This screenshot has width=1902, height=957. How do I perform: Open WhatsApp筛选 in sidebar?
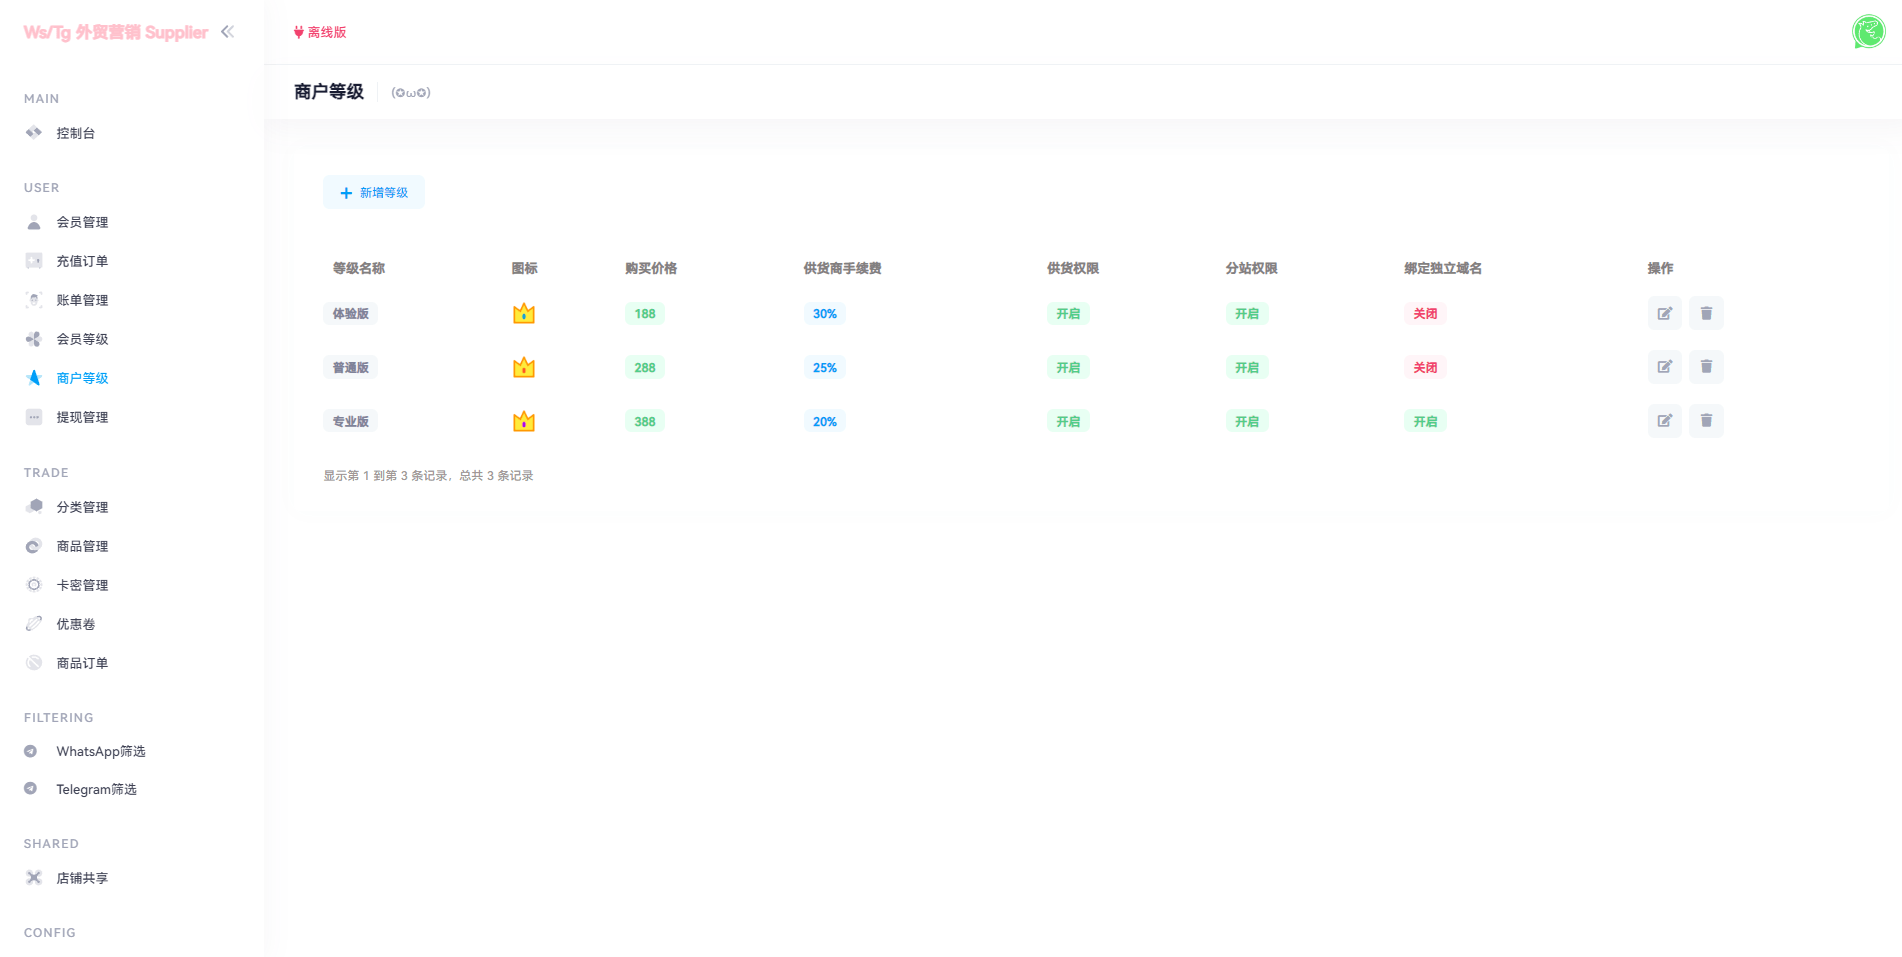pyautogui.click(x=100, y=752)
